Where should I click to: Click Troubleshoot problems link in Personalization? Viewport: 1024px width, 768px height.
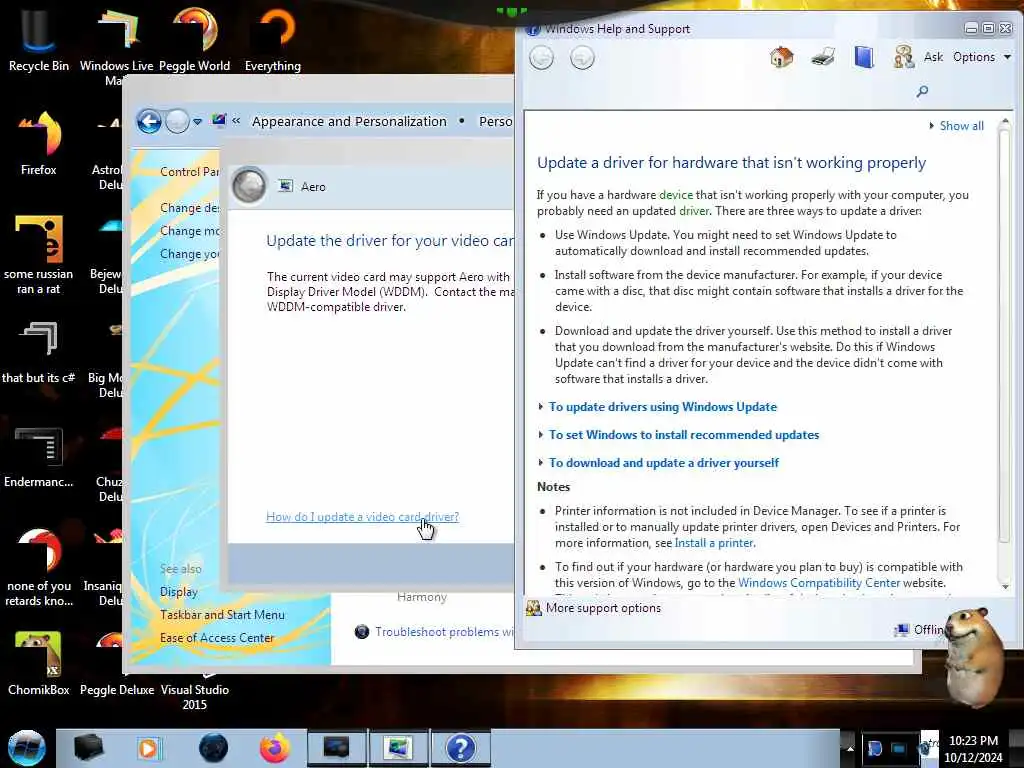pyautogui.click(x=444, y=632)
